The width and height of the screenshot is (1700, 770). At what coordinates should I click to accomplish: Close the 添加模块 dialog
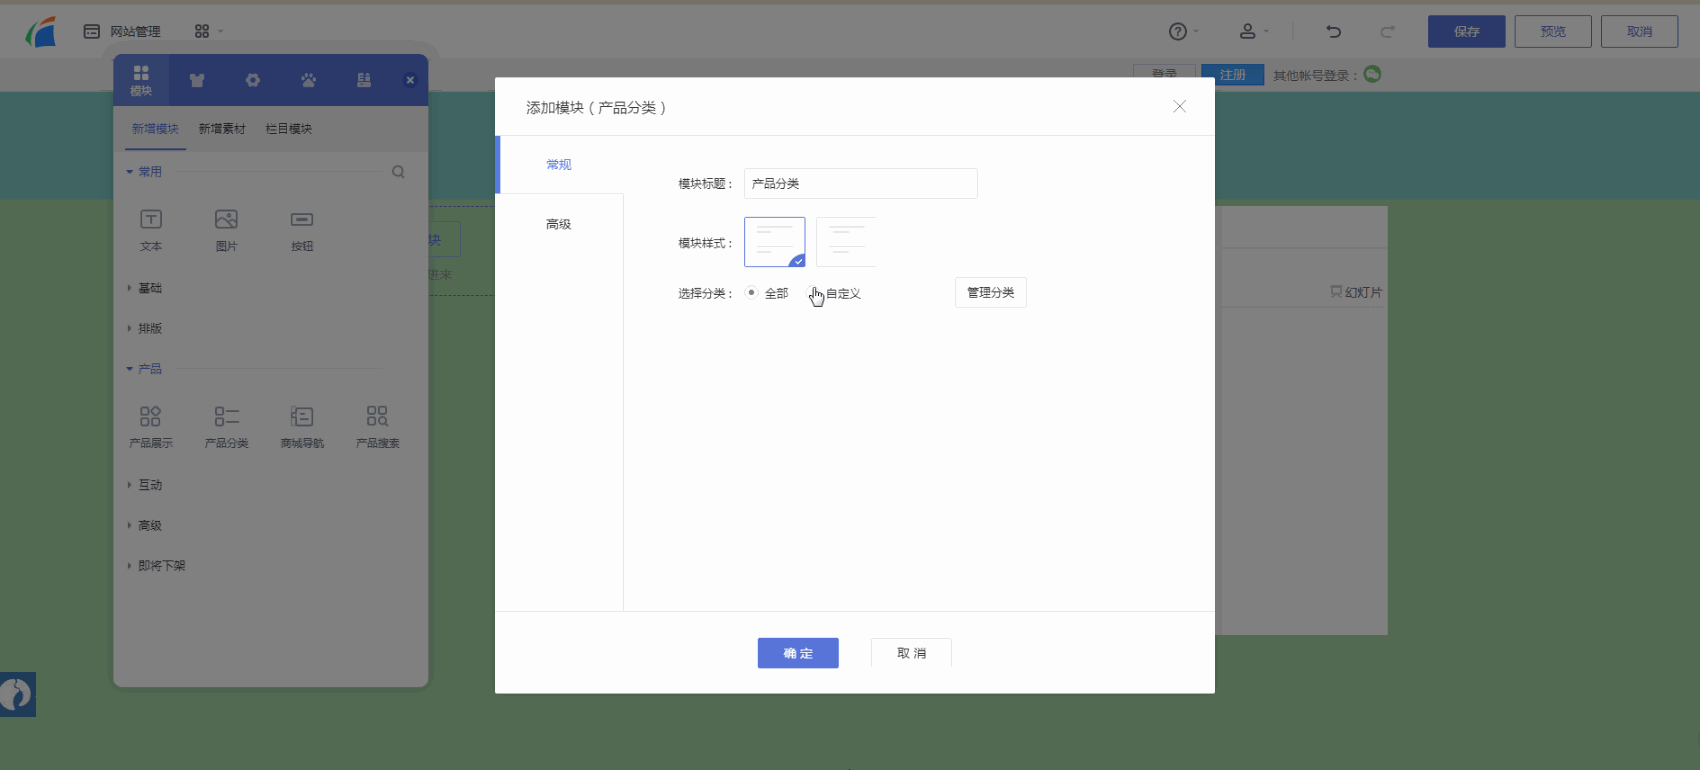click(1179, 107)
